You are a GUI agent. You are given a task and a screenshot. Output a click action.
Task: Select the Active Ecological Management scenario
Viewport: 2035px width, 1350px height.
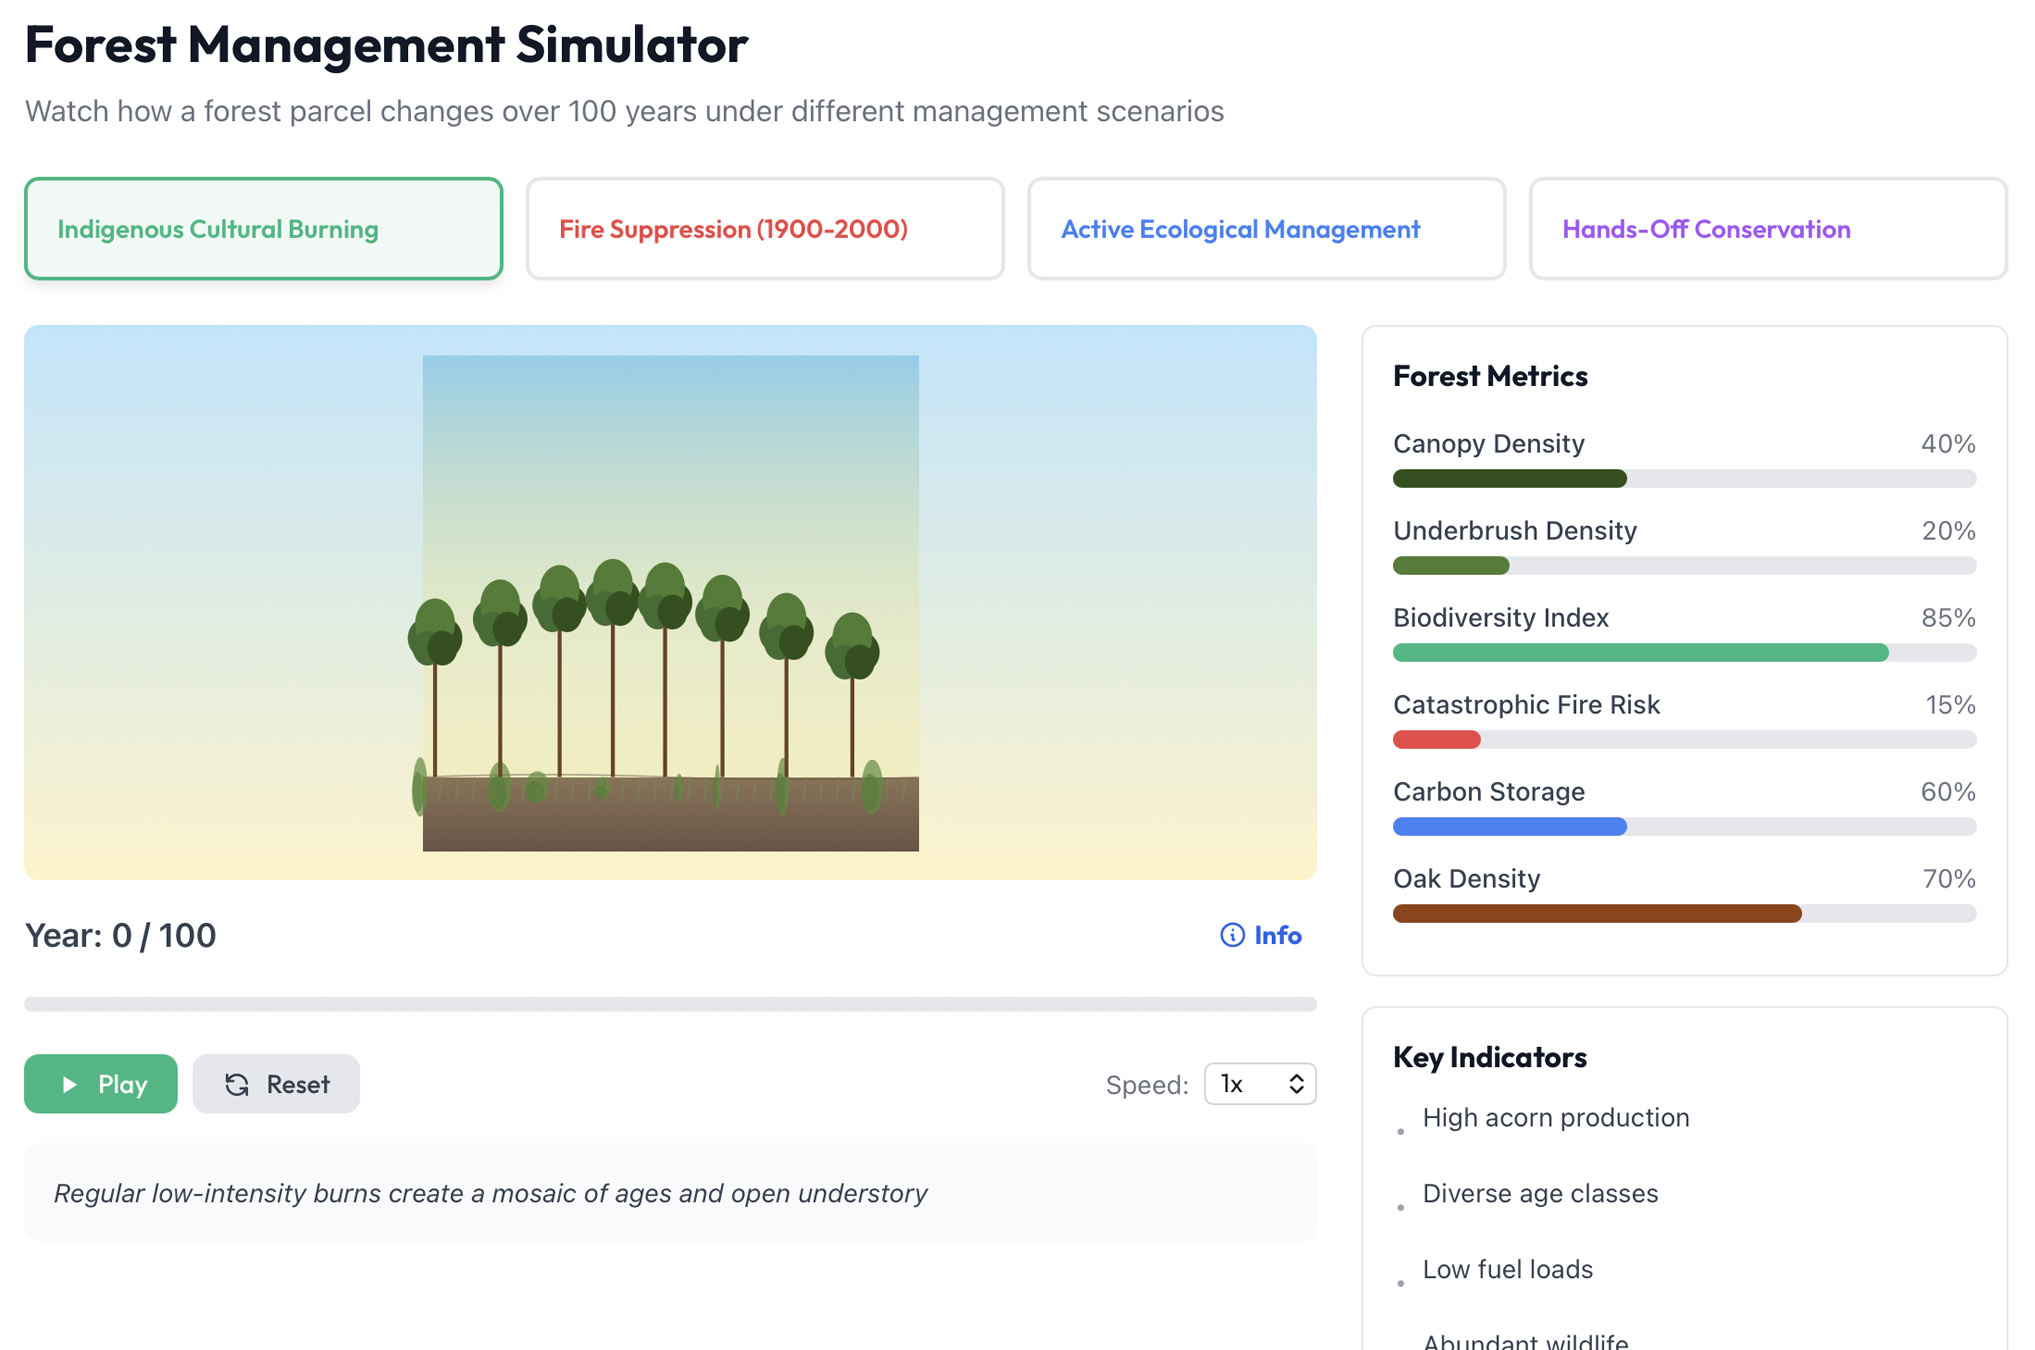tap(1265, 228)
